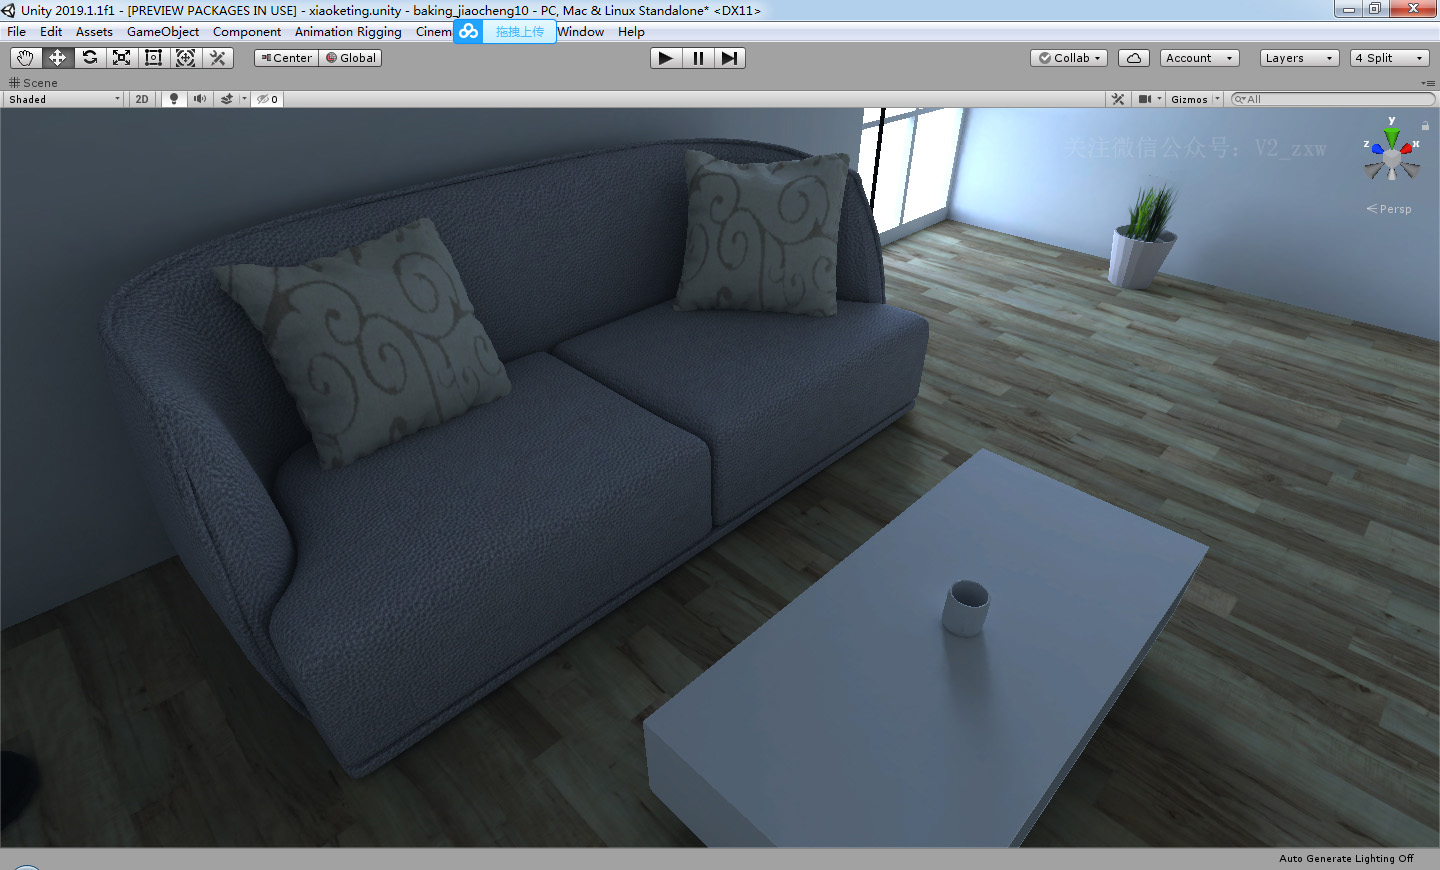
Task: Click the Unity icon in title bar
Action: point(9,10)
